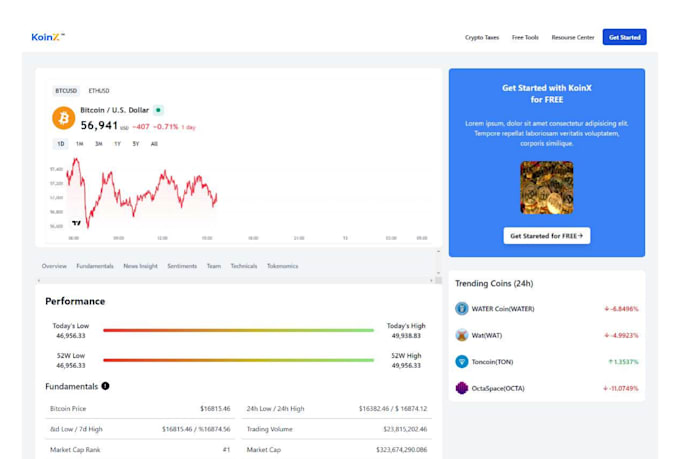Set chart range to 1D

(x=61, y=144)
